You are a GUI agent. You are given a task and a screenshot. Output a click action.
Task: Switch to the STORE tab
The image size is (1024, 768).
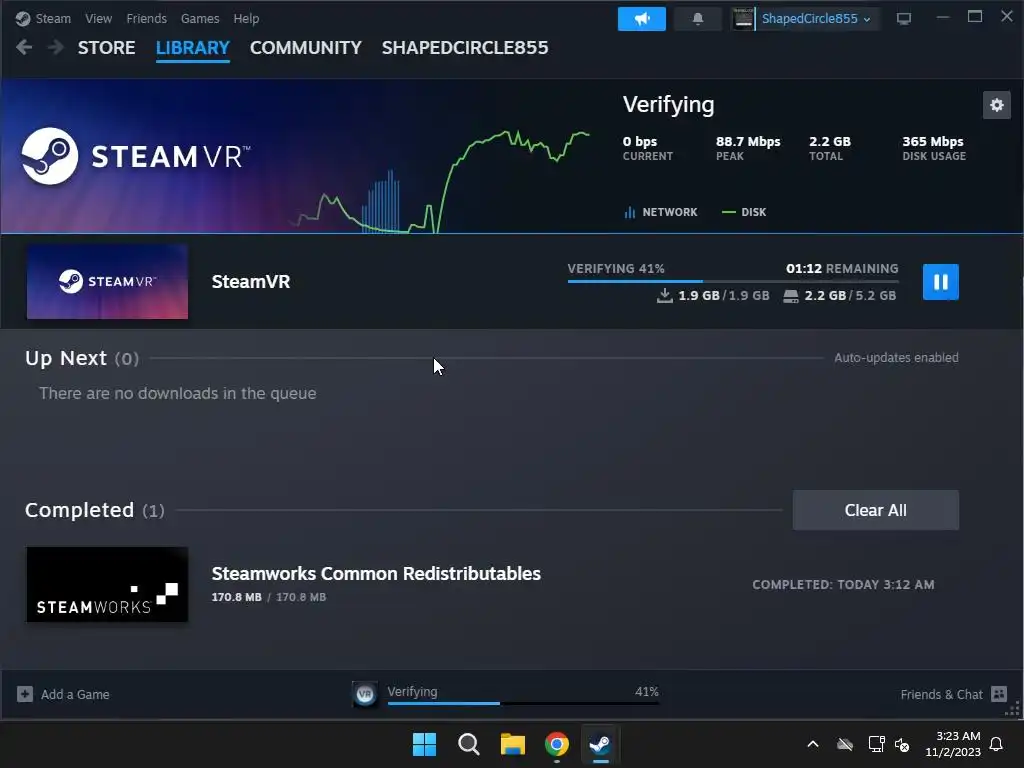point(106,48)
